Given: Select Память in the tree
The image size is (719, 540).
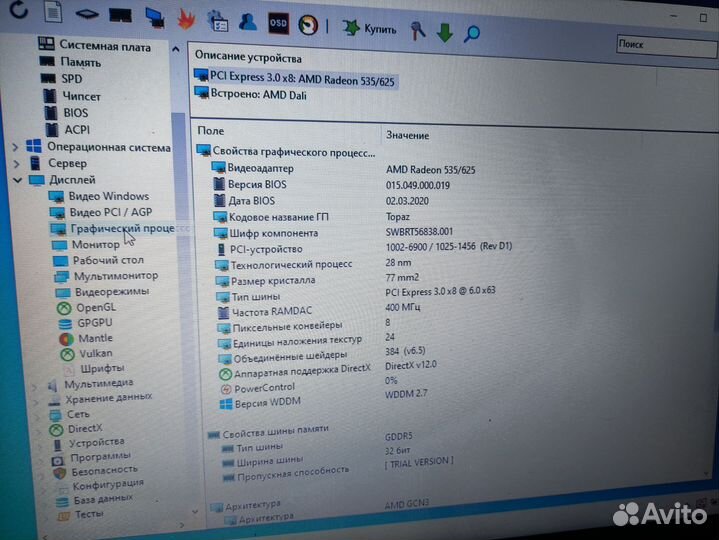Looking at the screenshot, I should tap(70, 62).
